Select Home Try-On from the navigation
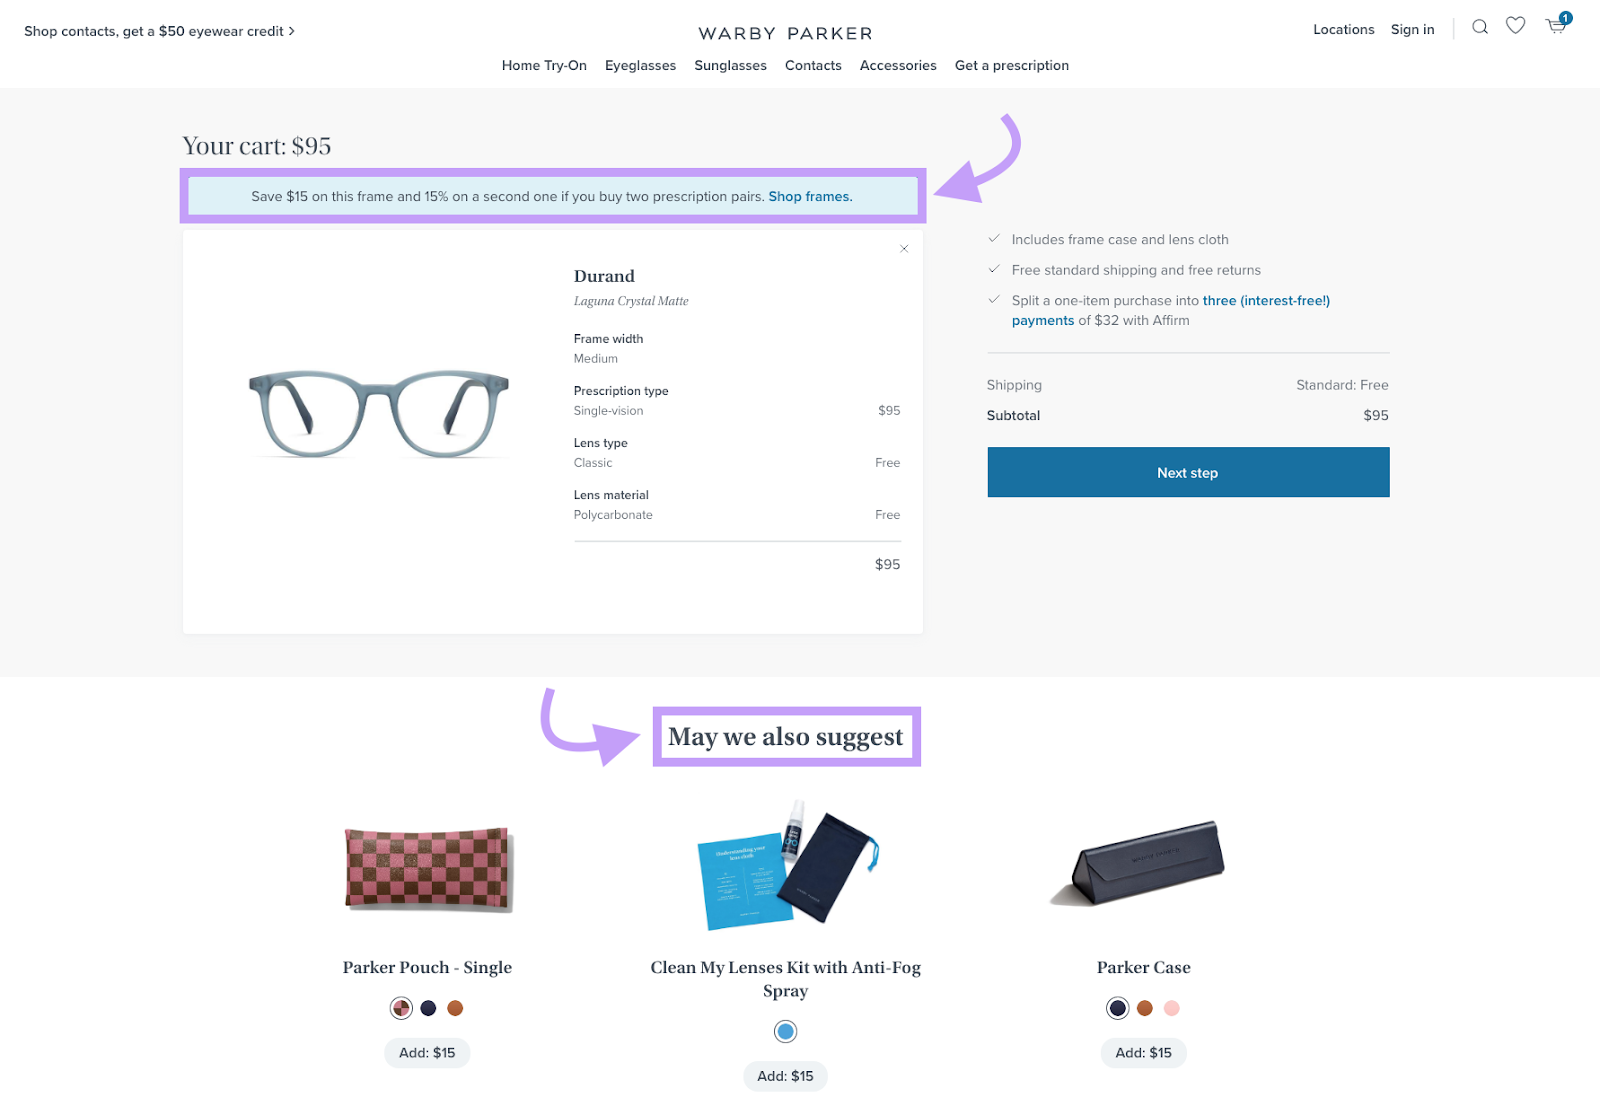The image size is (1600, 1115). [544, 65]
